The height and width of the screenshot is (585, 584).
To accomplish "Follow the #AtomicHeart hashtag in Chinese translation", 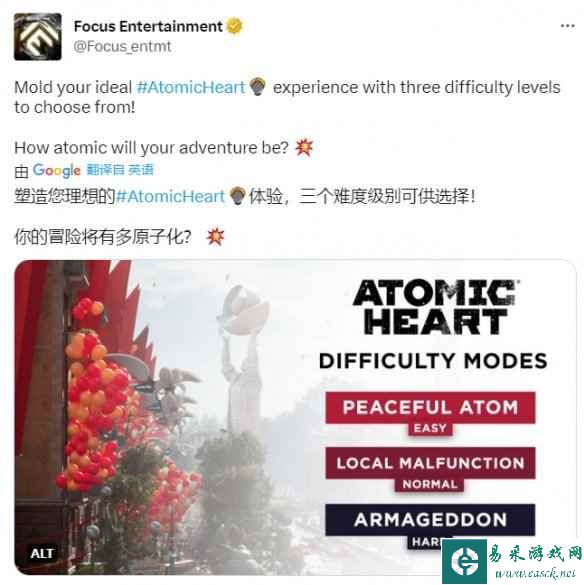I will pyautogui.click(x=170, y=196).
